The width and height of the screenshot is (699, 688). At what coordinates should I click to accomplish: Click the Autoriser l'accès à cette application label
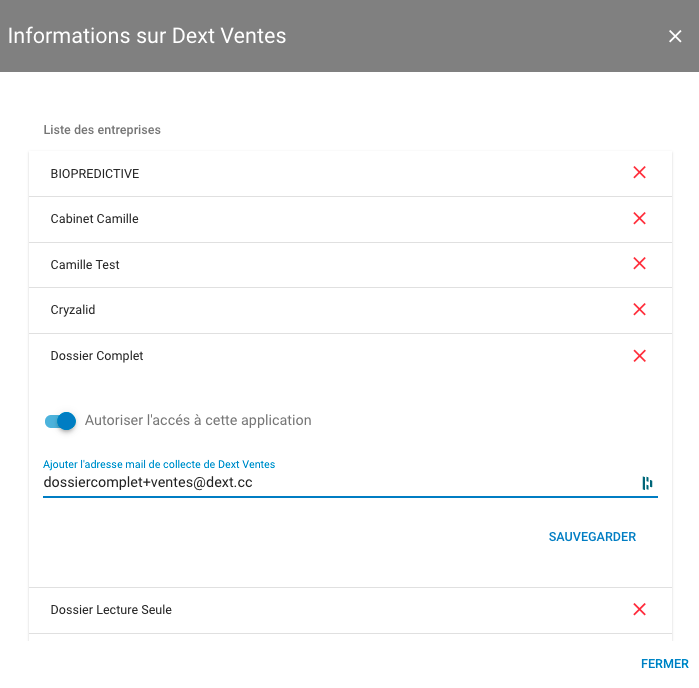pos(198,420)
